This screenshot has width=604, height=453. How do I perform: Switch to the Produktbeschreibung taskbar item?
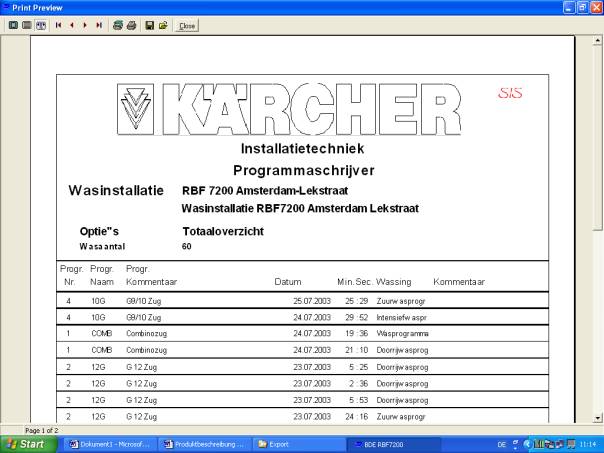(205, 445)
